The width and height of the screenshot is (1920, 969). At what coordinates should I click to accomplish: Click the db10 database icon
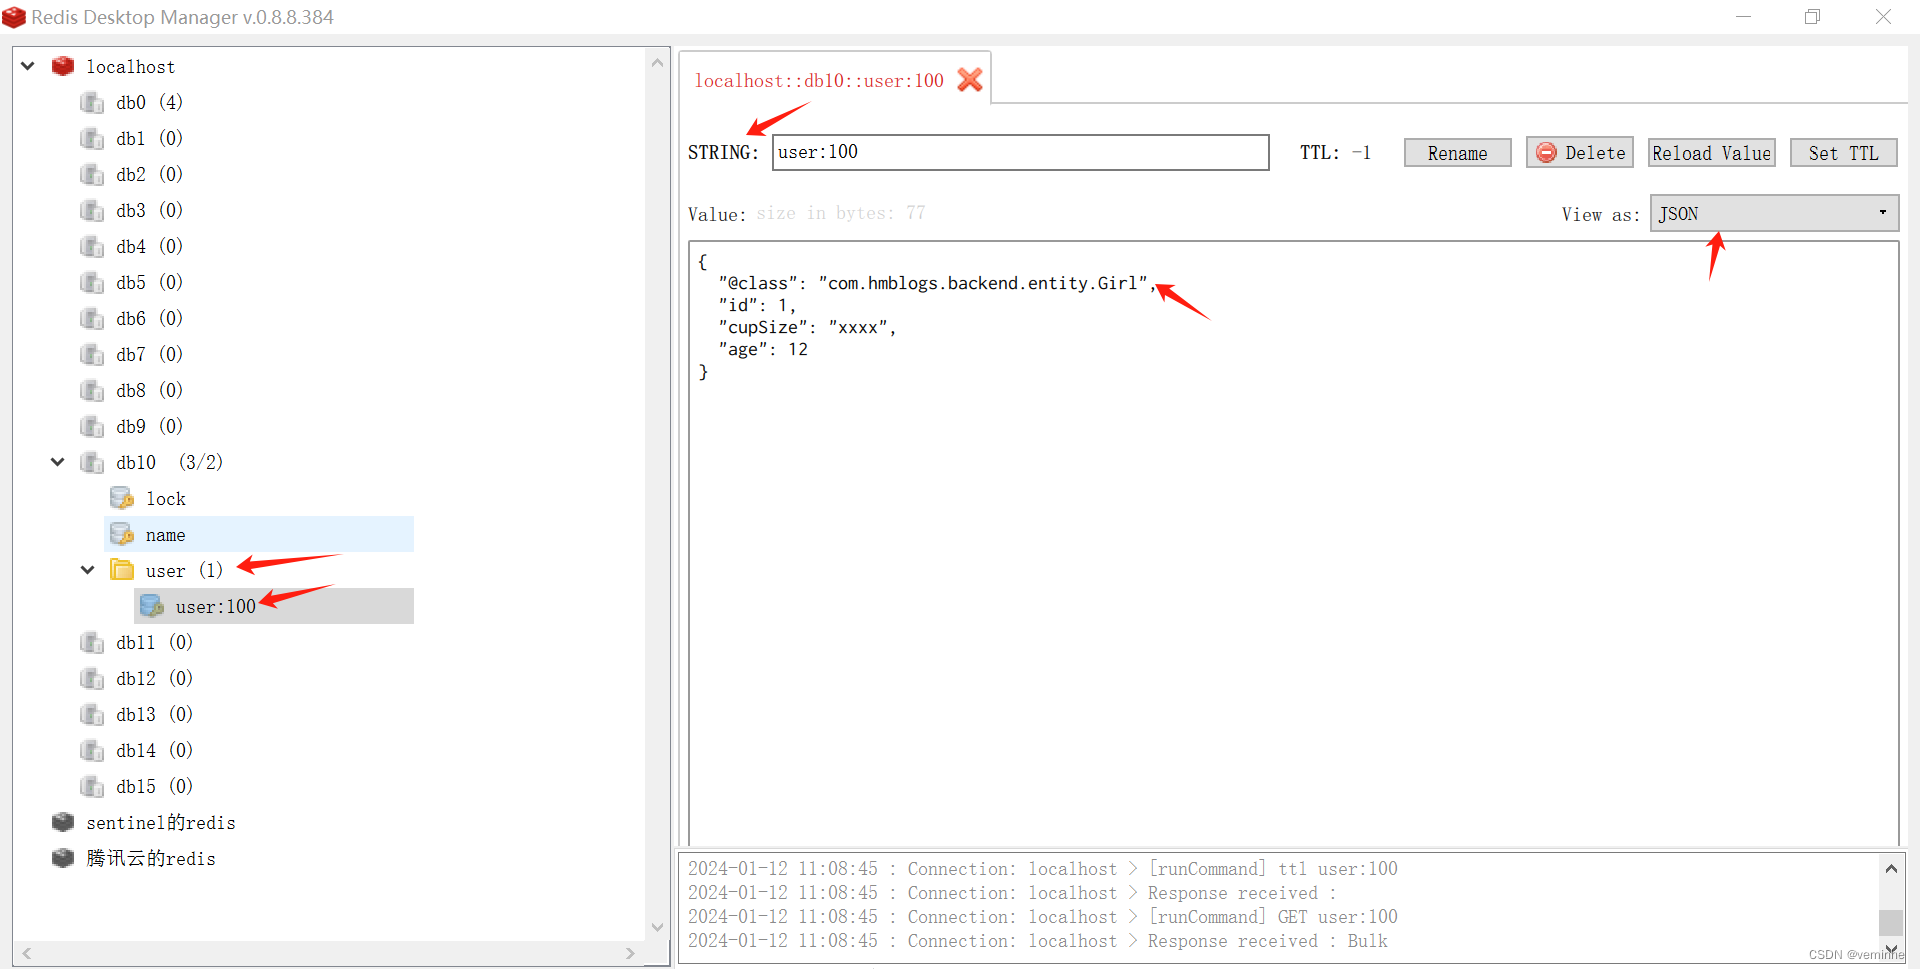92,462
